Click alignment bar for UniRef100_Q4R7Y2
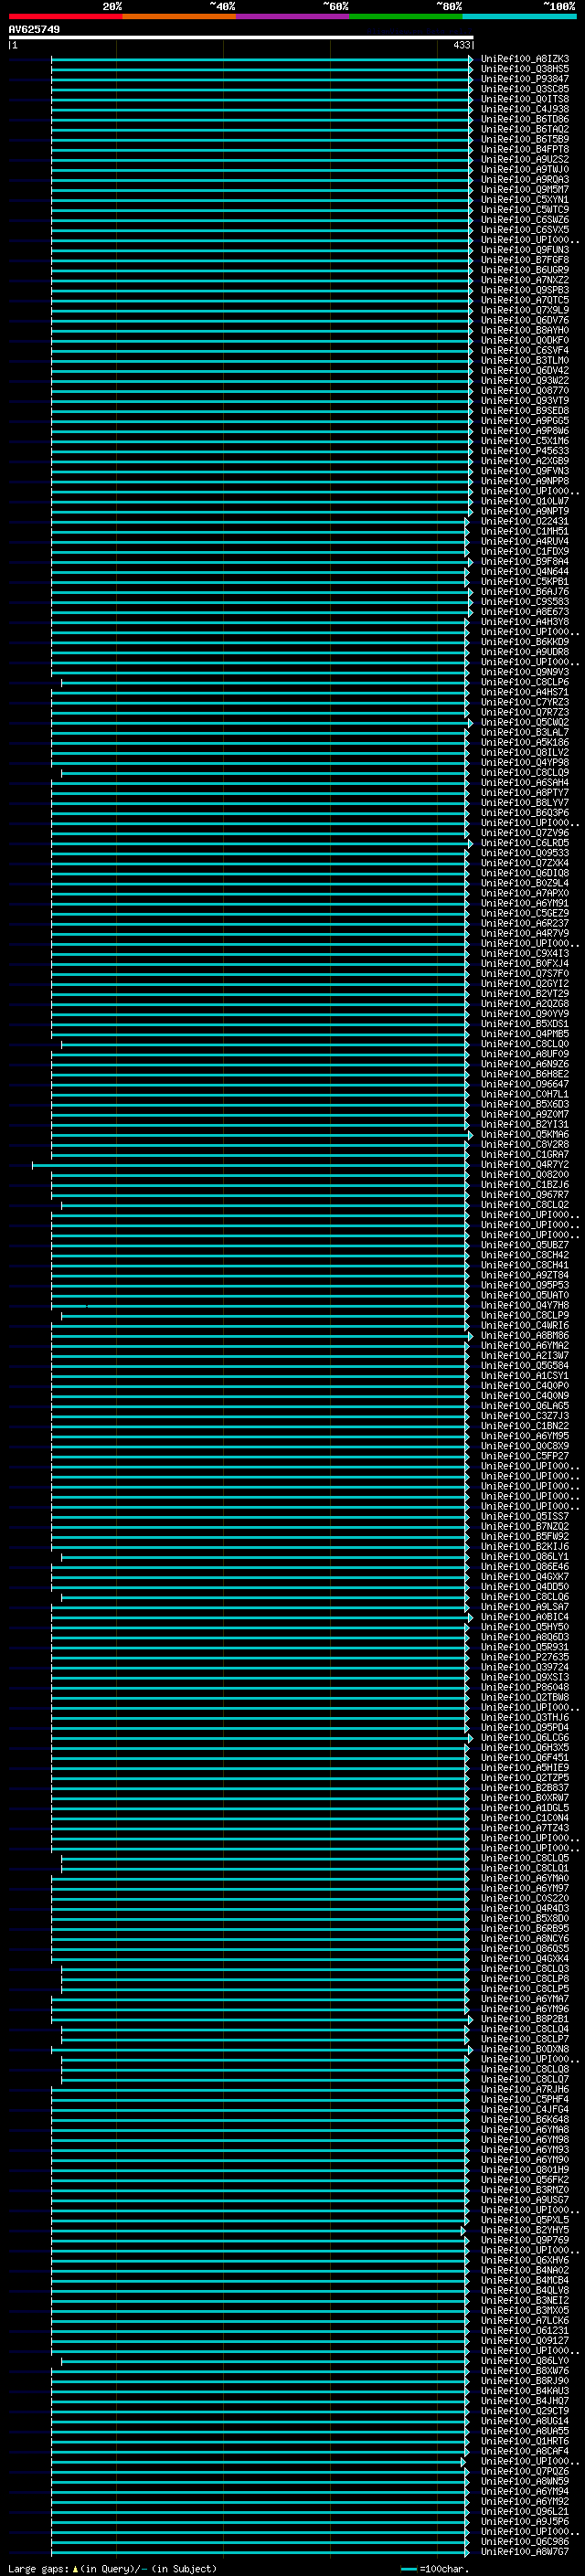The image size is (585, 2576). [x=250, y=1165]
